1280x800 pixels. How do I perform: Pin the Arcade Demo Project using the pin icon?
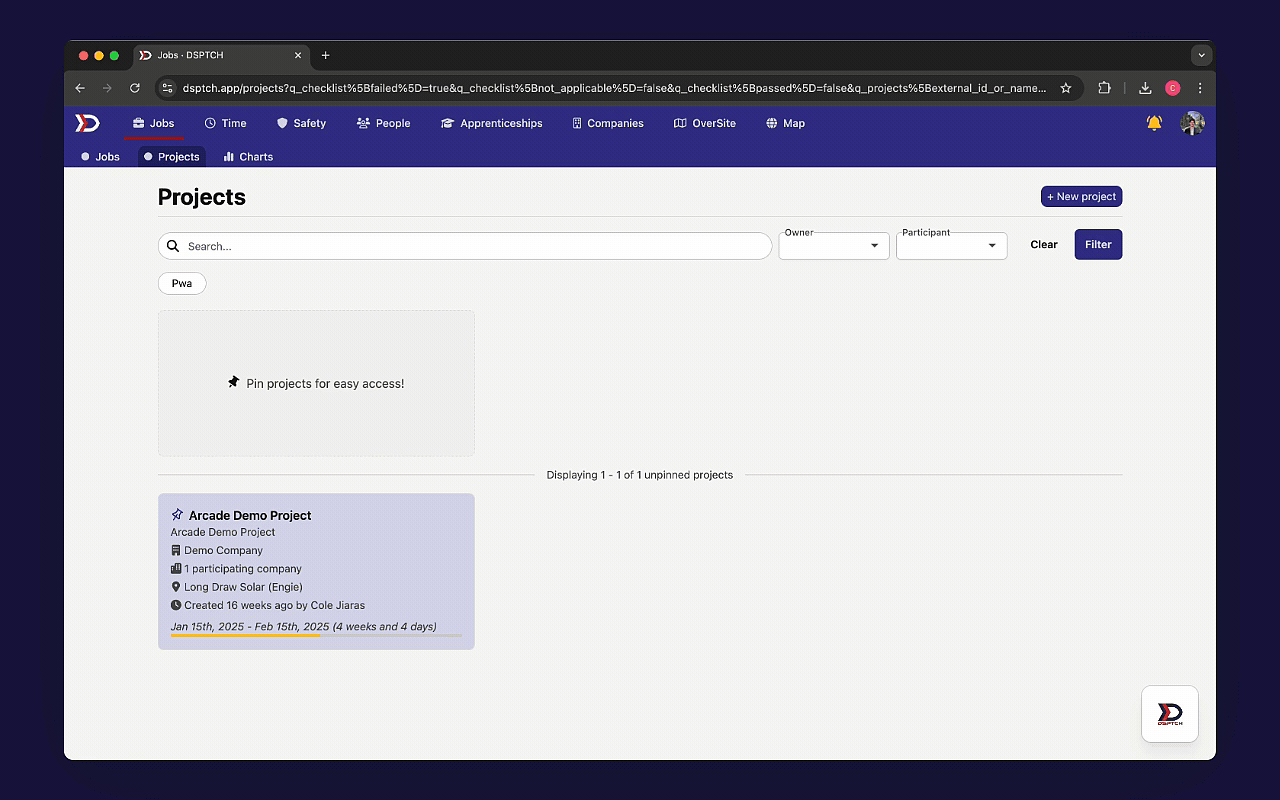pos(177,515)
